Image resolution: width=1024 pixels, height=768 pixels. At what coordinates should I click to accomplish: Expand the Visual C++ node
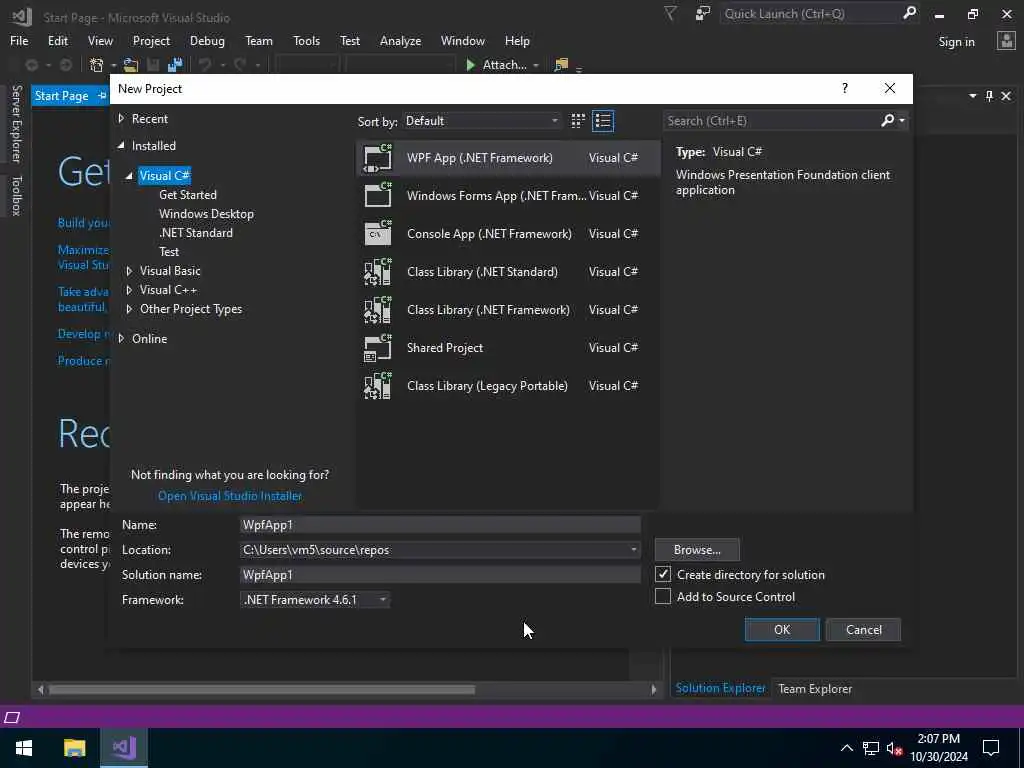129,290
